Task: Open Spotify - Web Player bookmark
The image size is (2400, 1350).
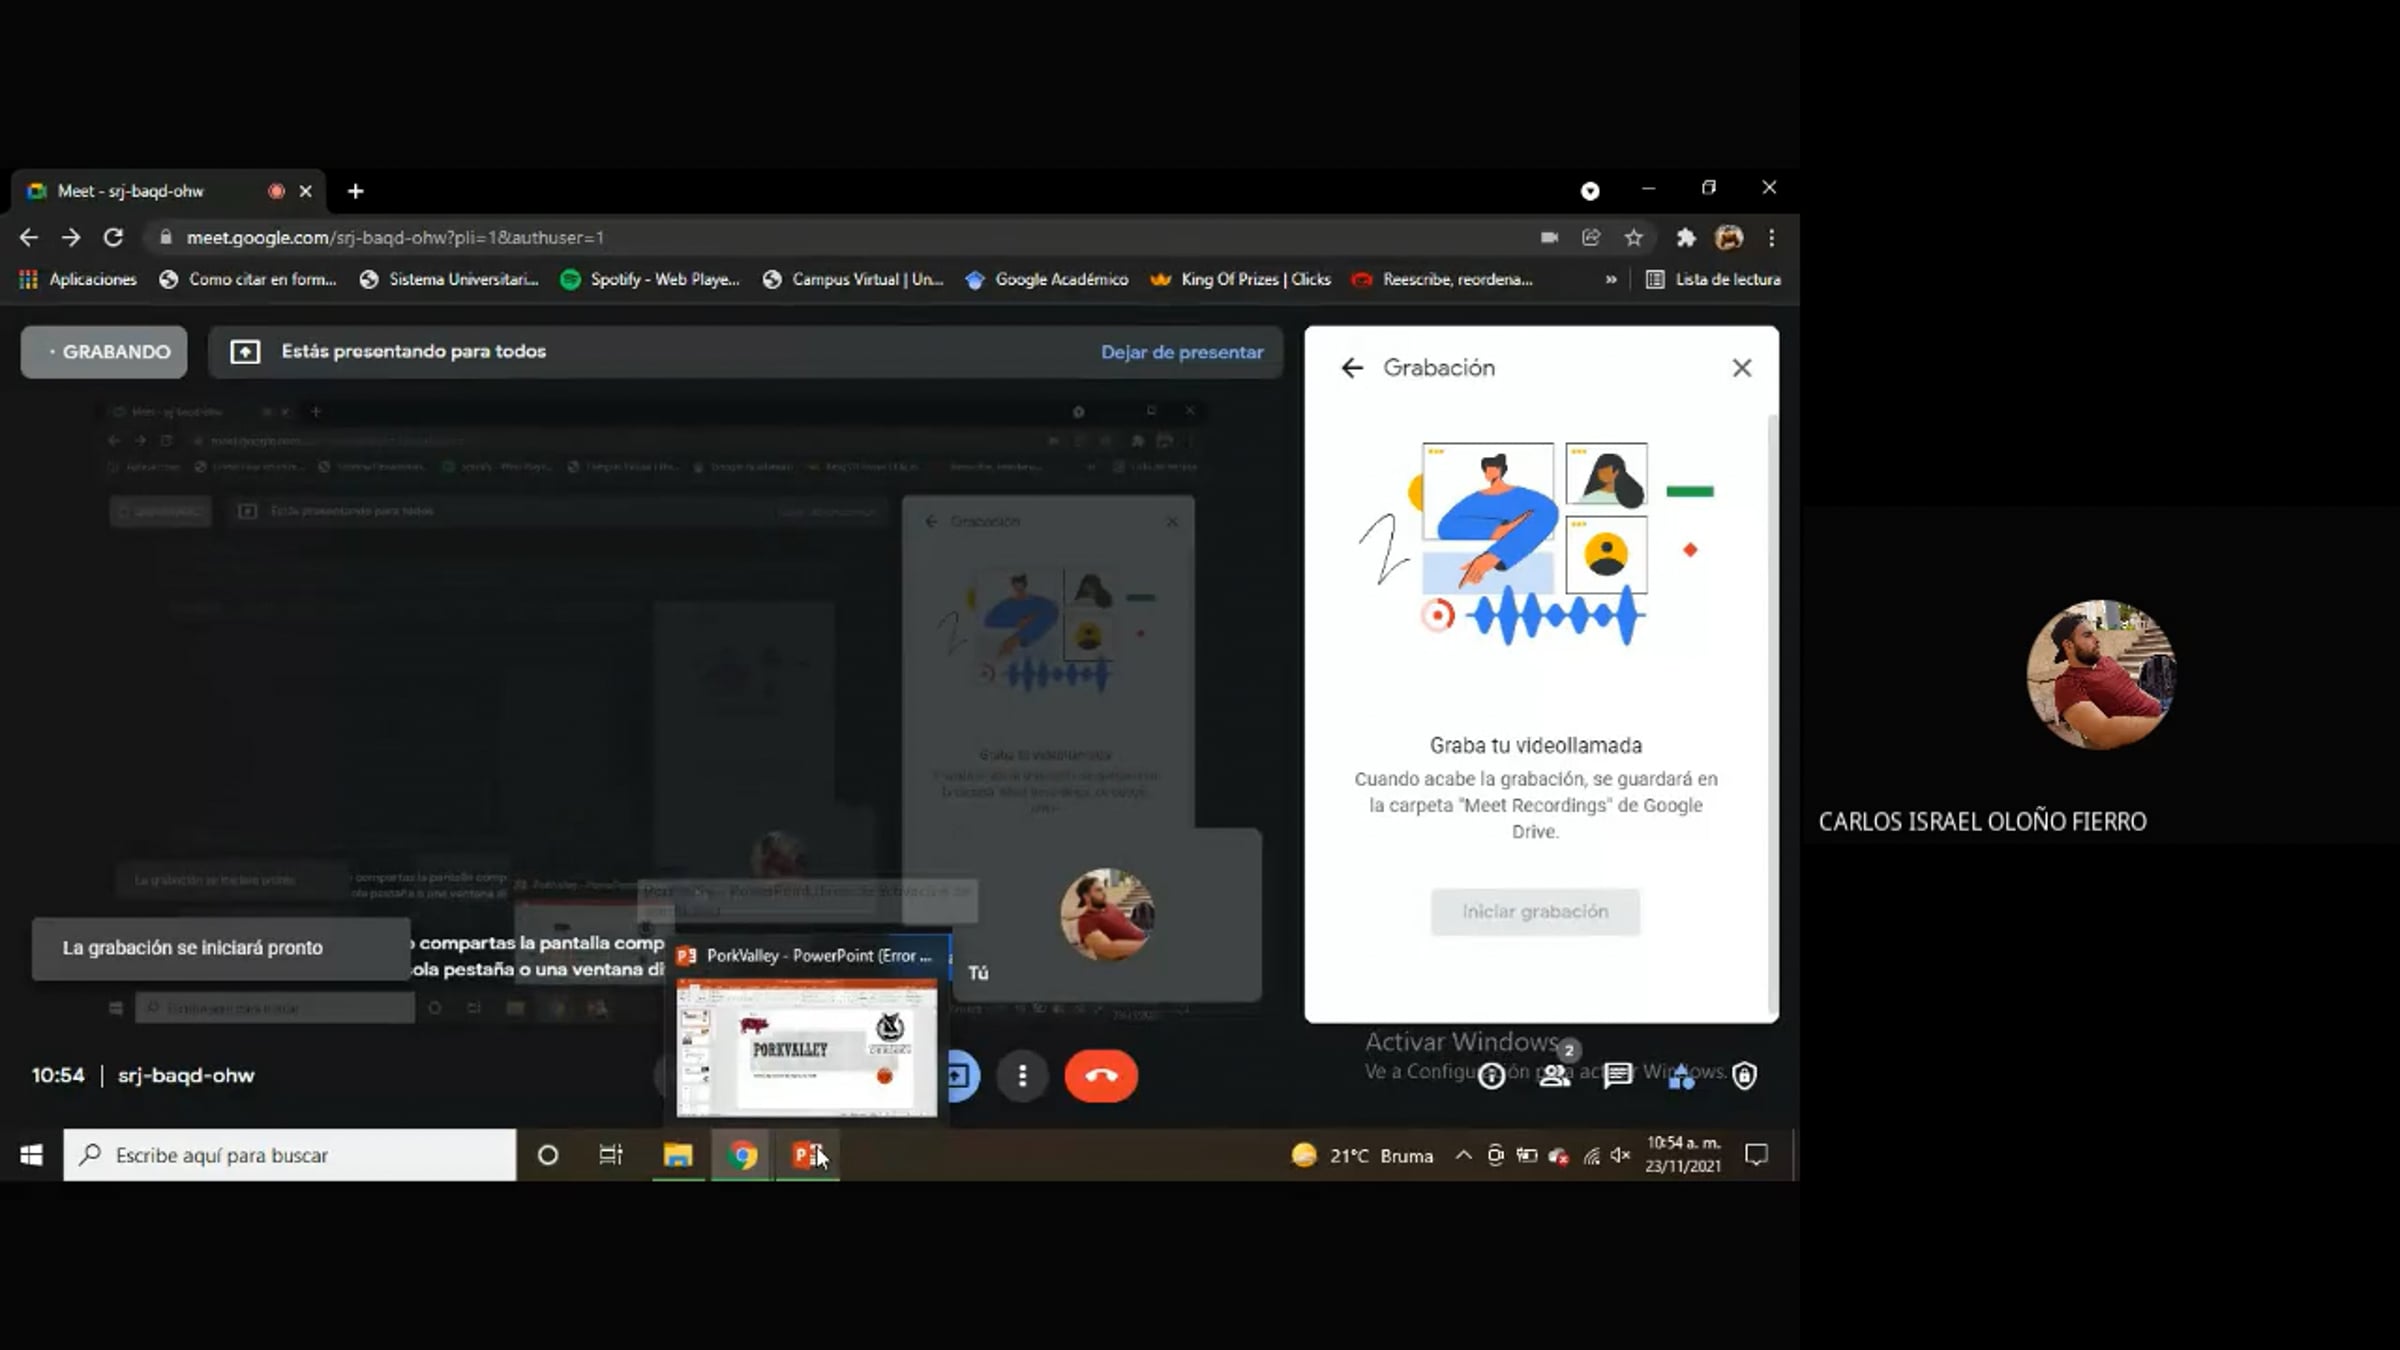Action: pyautogui.click(x=650, y=280)
